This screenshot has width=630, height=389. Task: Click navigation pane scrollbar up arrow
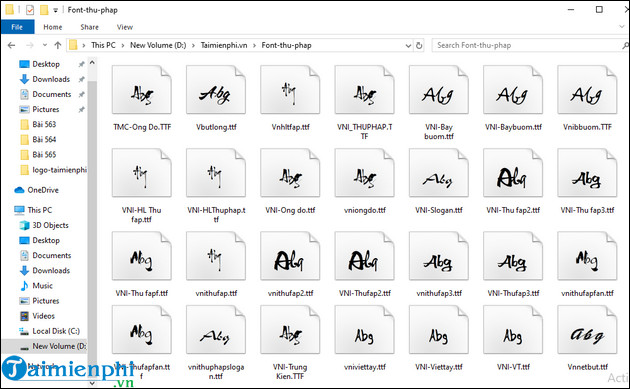92,63
